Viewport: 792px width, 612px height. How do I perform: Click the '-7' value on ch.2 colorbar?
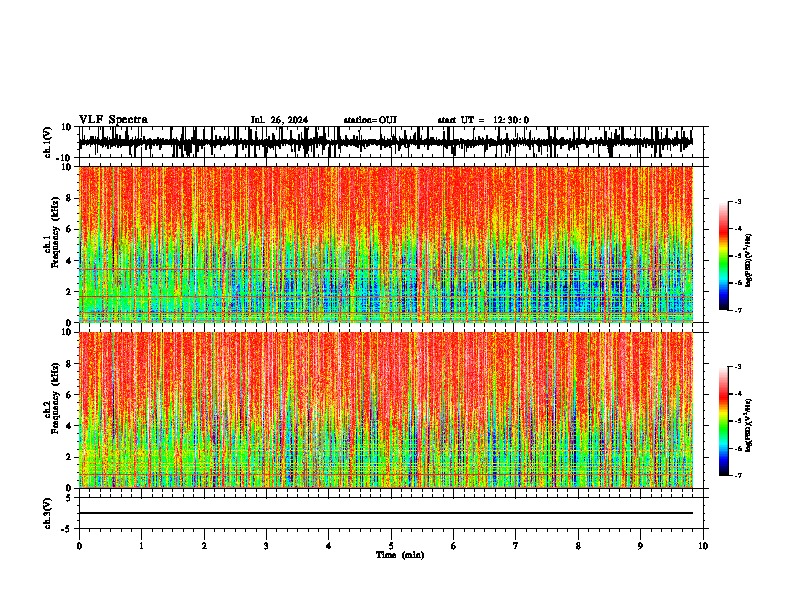738,475
